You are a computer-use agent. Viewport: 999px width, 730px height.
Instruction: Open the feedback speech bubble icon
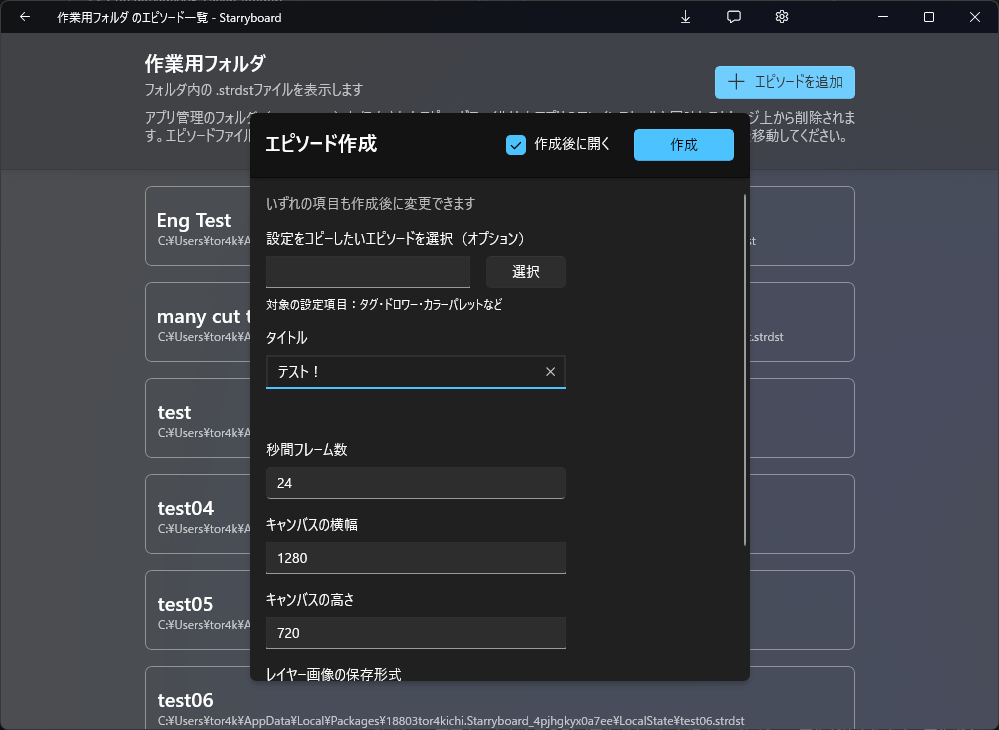734,17
